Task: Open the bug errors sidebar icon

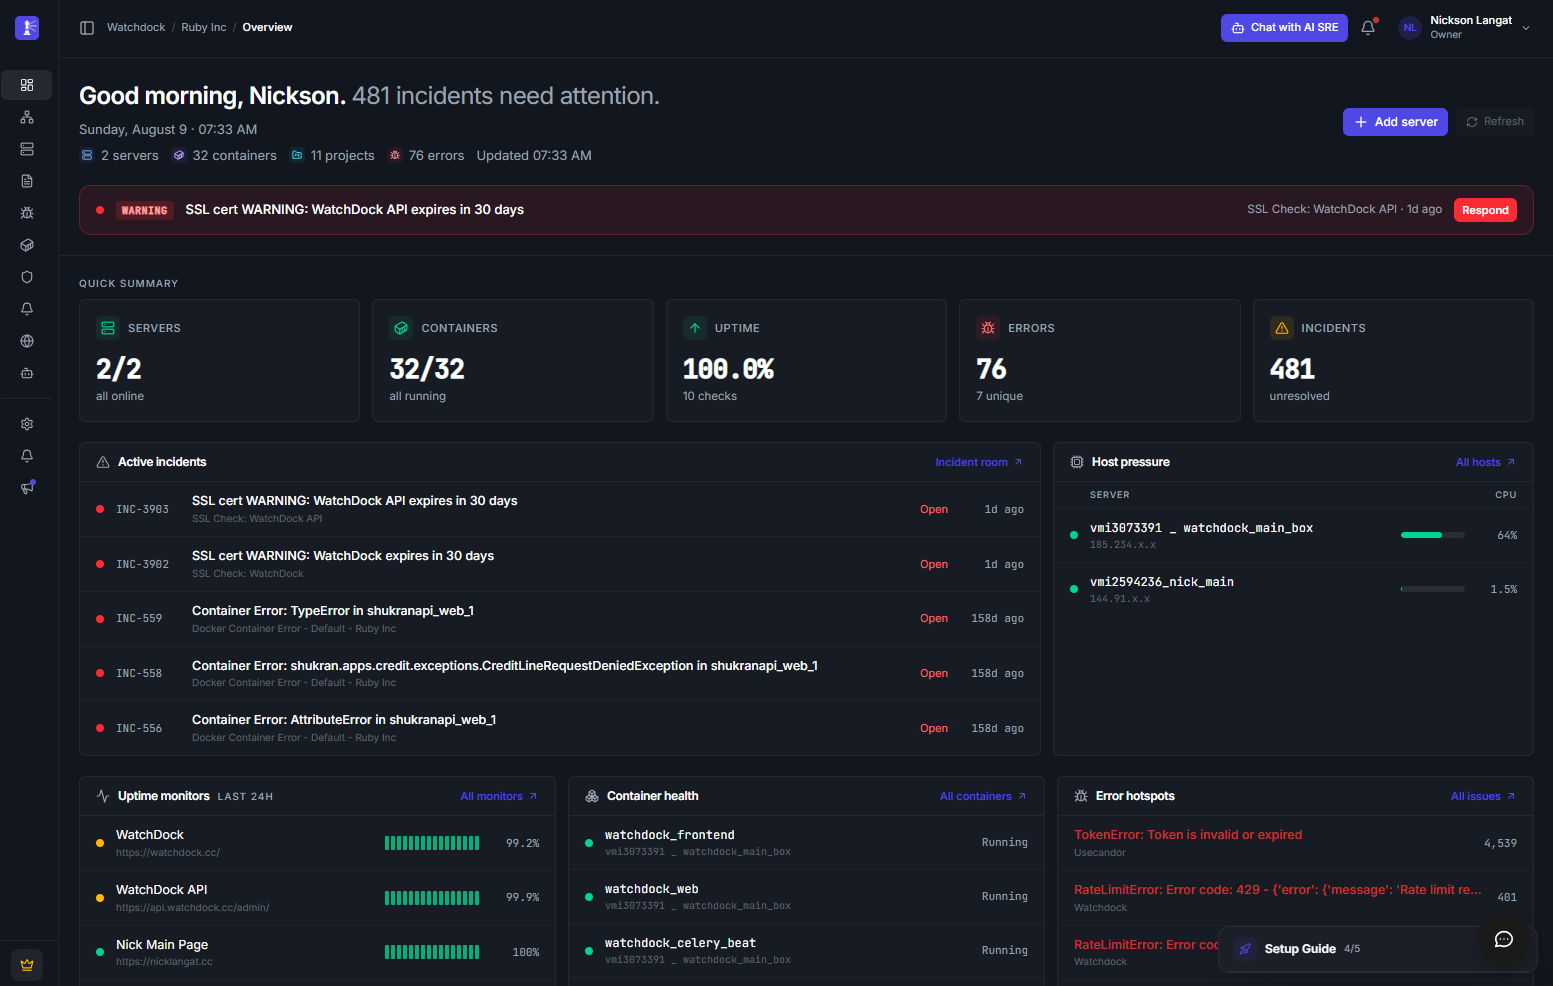Action: 27,213
